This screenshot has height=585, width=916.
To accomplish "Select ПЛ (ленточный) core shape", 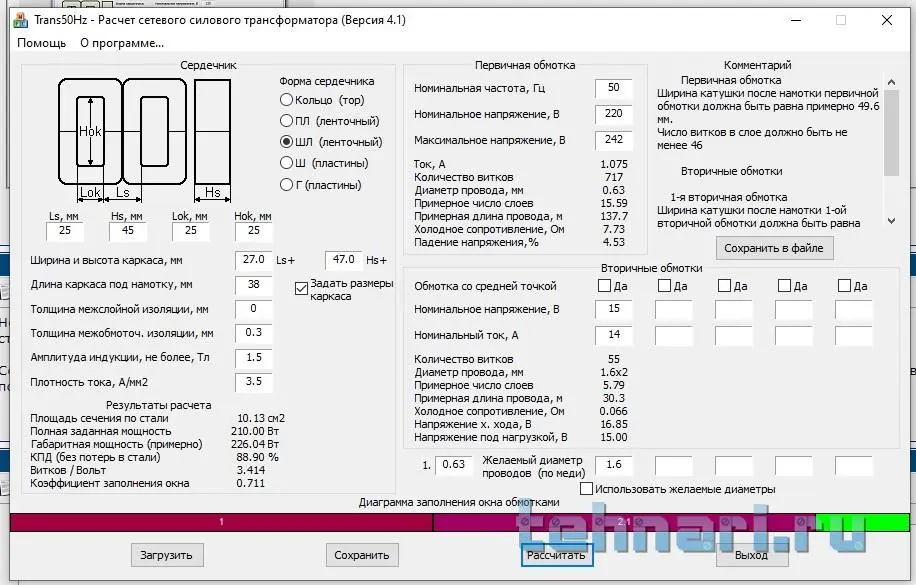I will pyautogui.click(x=329, y=121).
